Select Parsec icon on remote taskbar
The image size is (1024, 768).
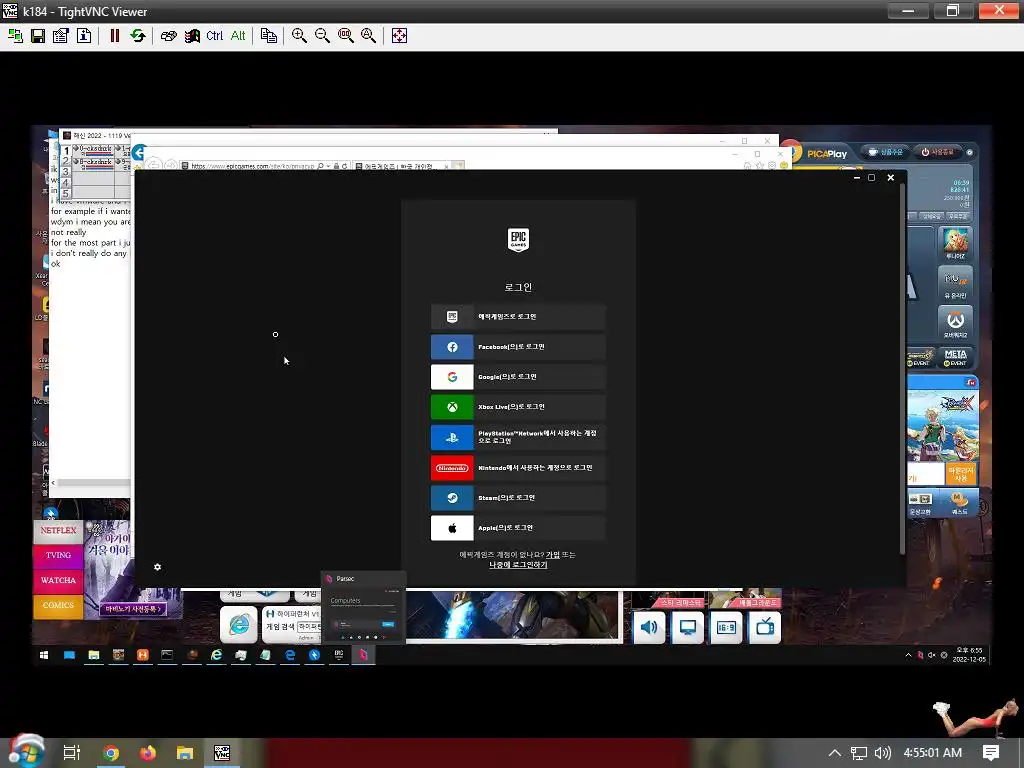(x=363, y=654)
